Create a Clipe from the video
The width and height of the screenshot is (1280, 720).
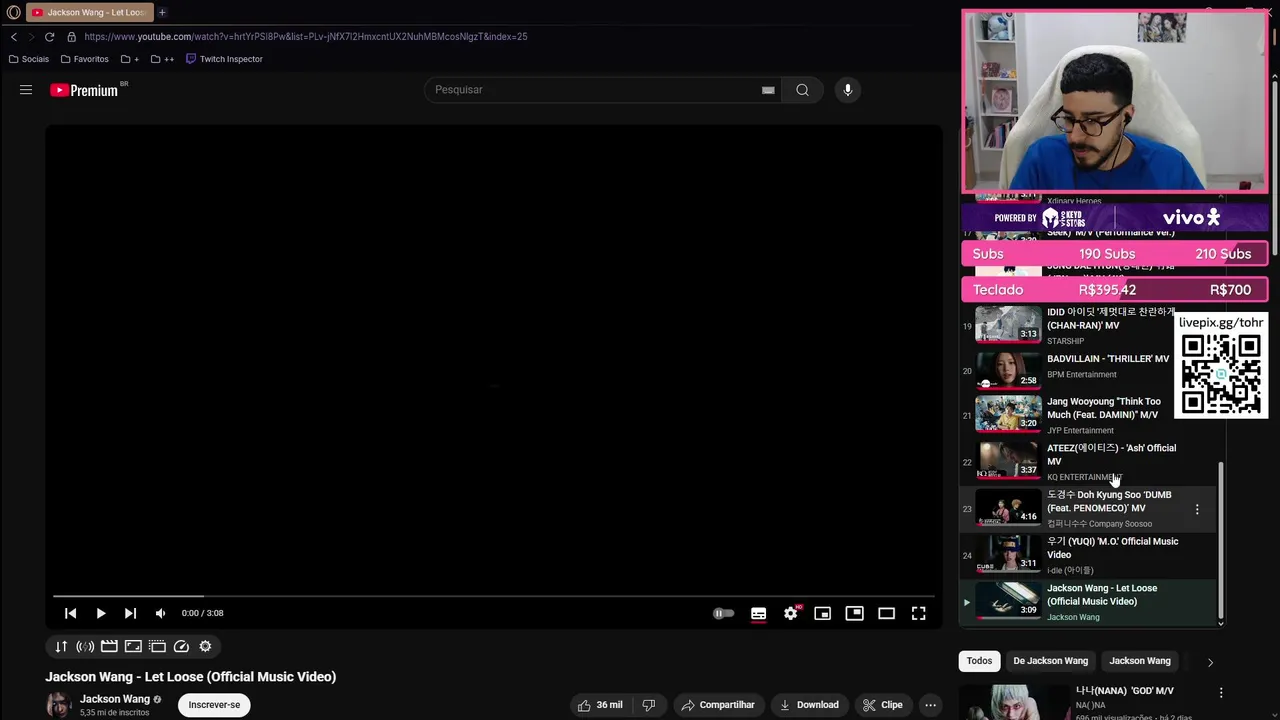pyautogui.click(x=883, y=705)
